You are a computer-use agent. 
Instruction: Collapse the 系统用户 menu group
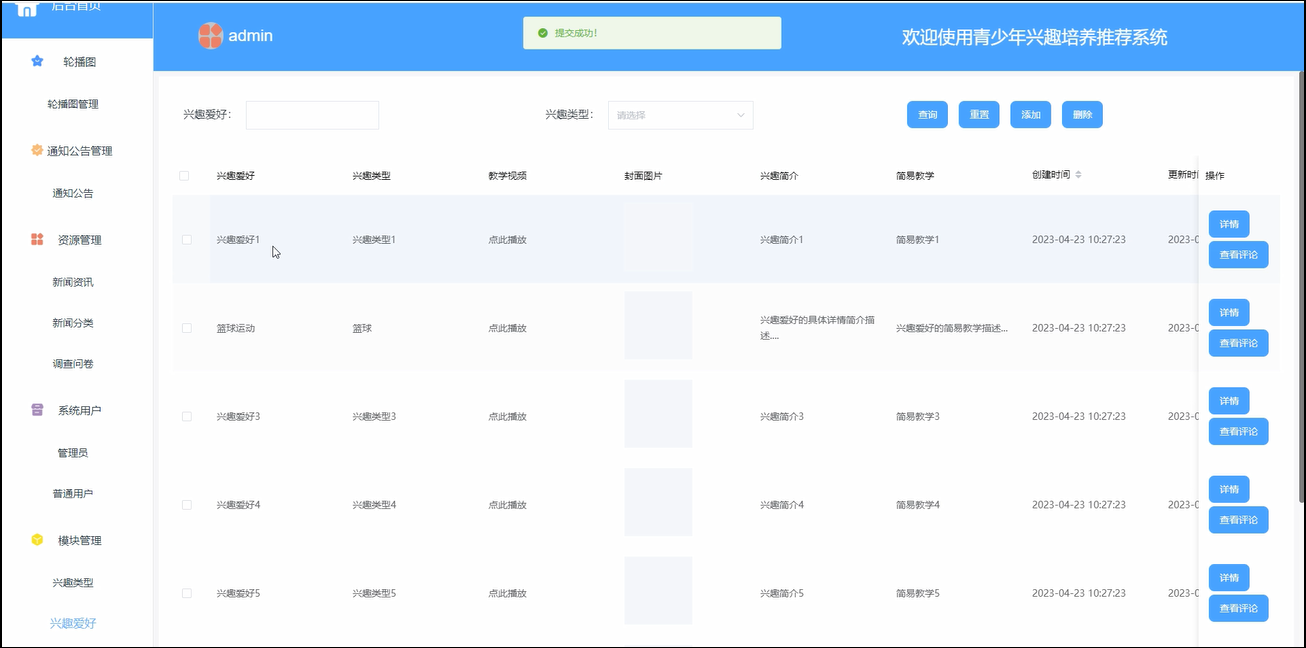(x=77, y=410)
